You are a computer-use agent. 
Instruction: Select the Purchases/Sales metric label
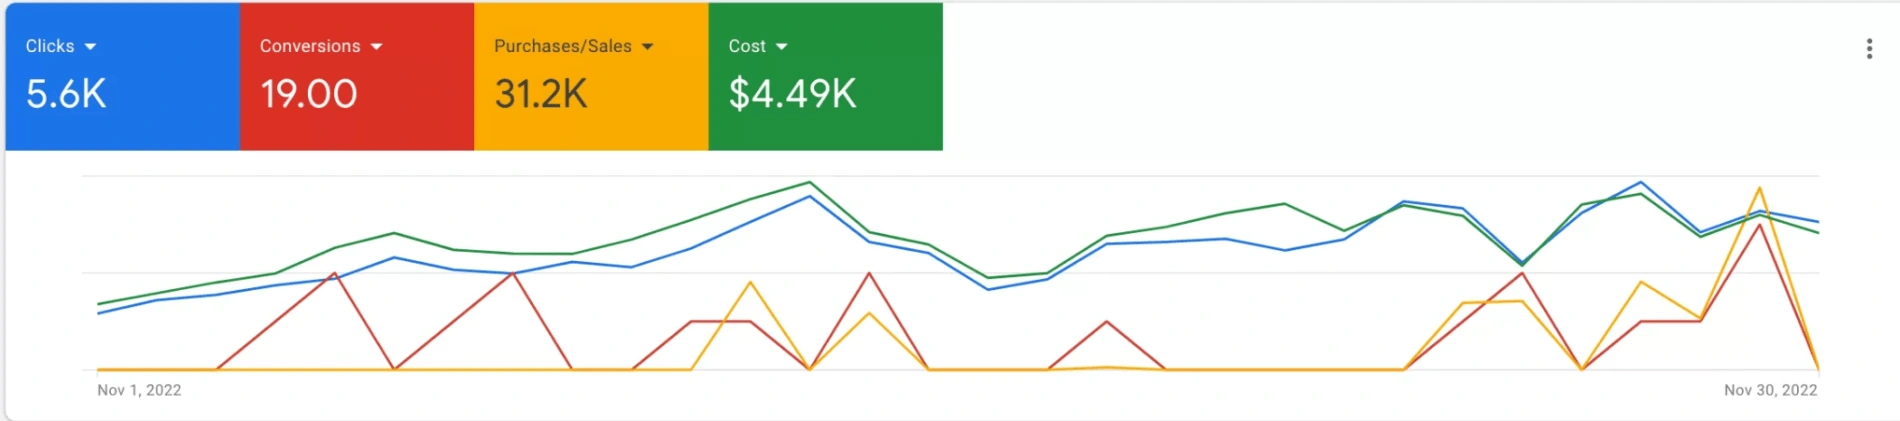563,46
